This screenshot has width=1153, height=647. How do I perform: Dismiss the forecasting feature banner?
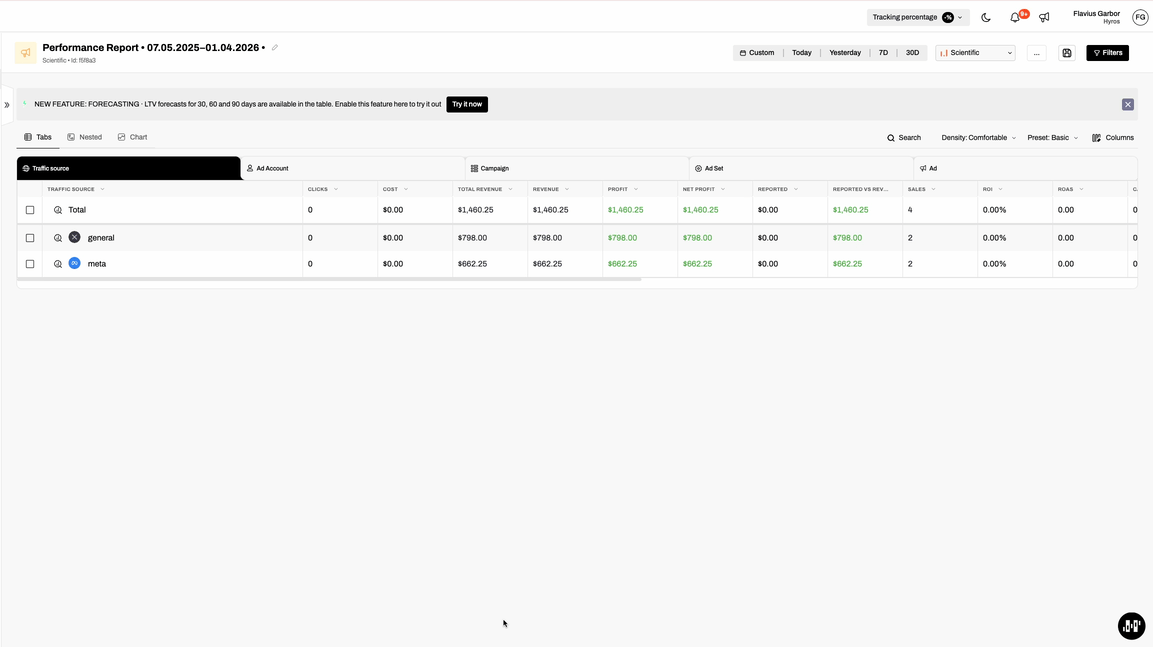(1127, 104)
